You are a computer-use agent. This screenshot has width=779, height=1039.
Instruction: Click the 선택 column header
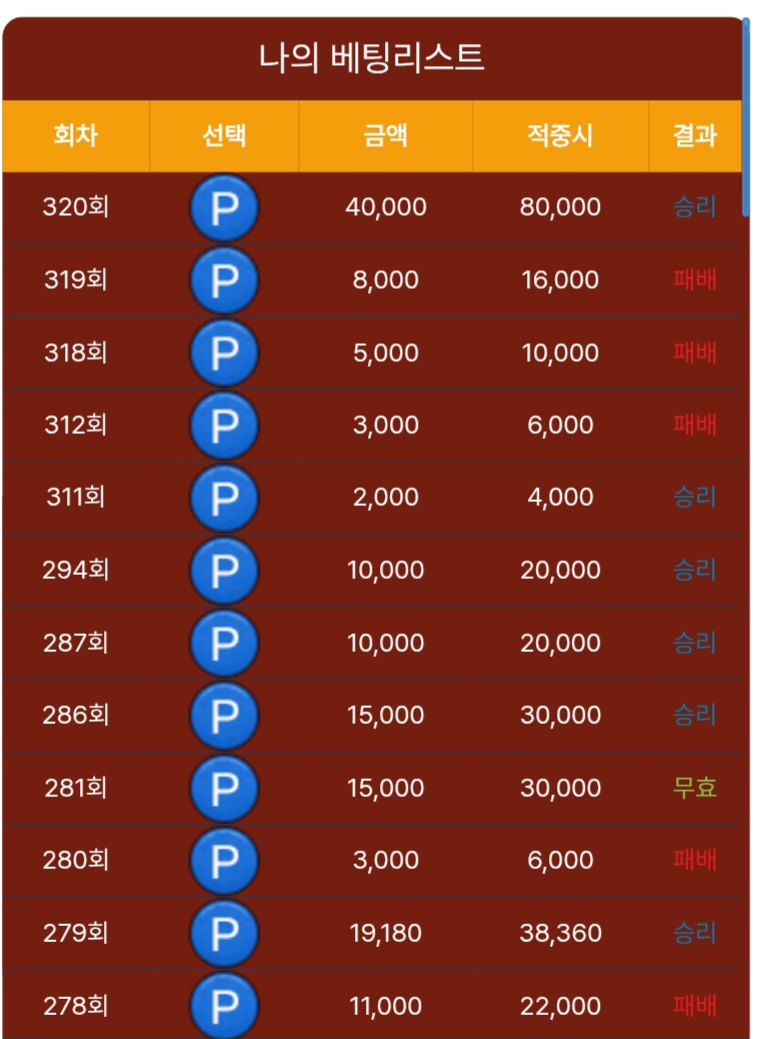point(224,136)
